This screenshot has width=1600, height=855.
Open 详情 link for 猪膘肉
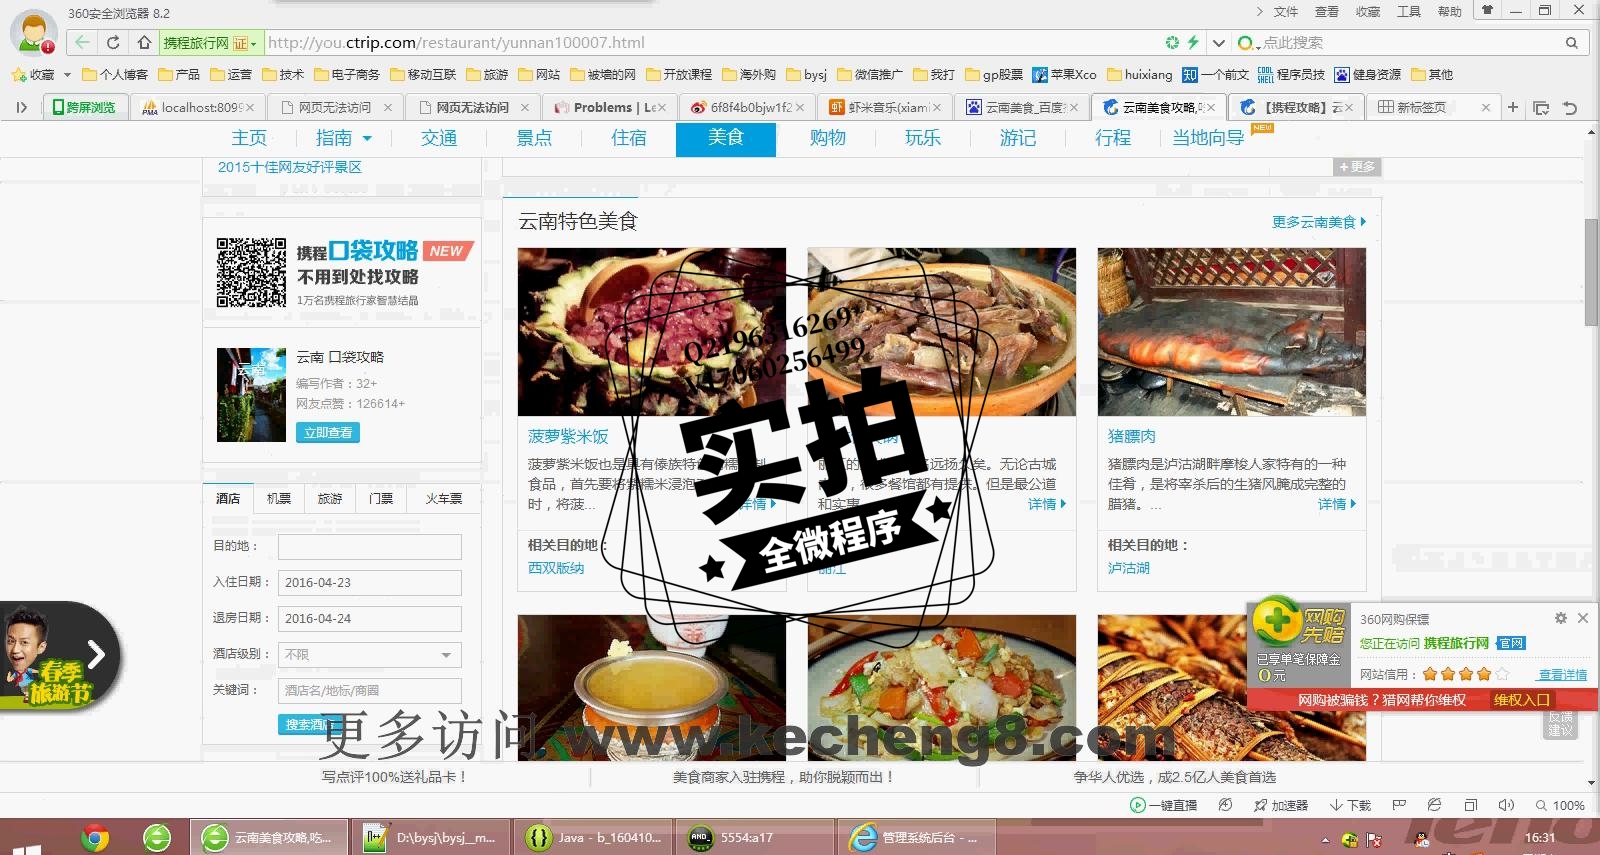(x=1336, y=504)
